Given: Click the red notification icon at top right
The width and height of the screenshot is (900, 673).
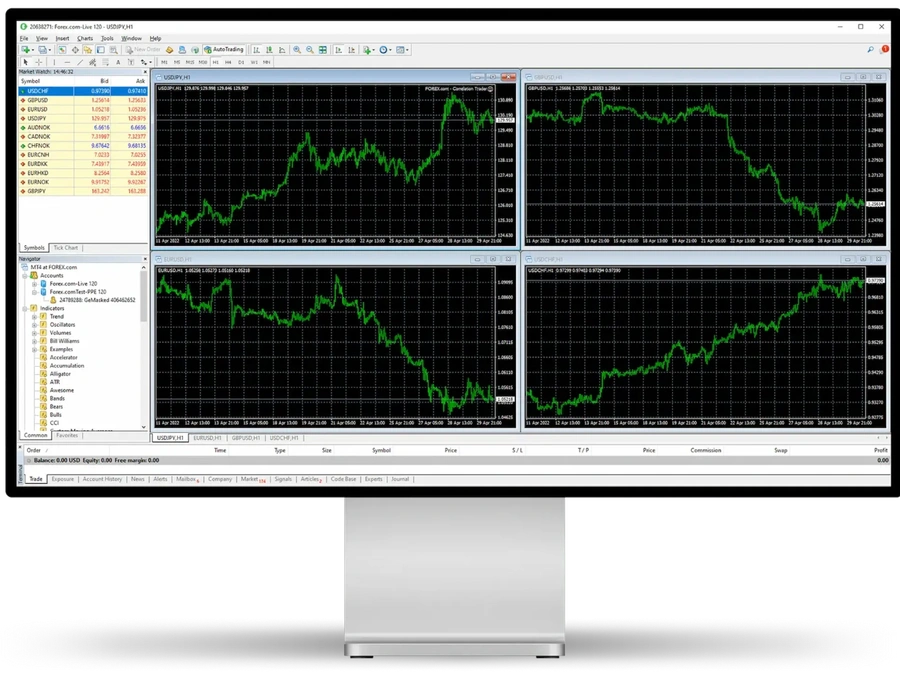Looking at the screenshot, I should coord(885,49).
